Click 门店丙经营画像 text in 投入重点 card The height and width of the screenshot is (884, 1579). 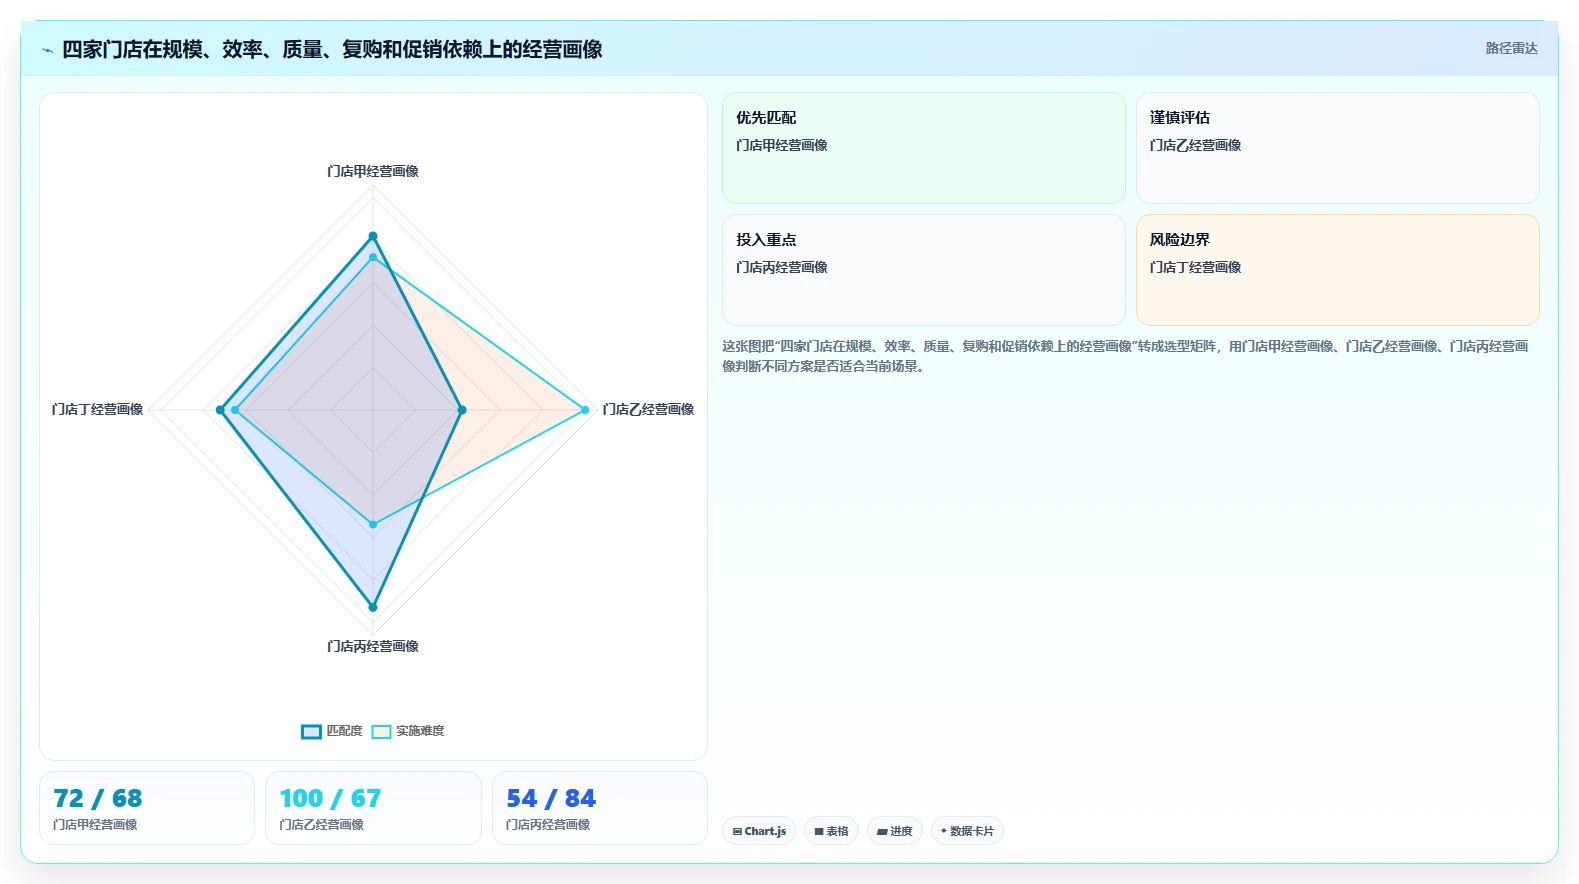click(782, 268)
